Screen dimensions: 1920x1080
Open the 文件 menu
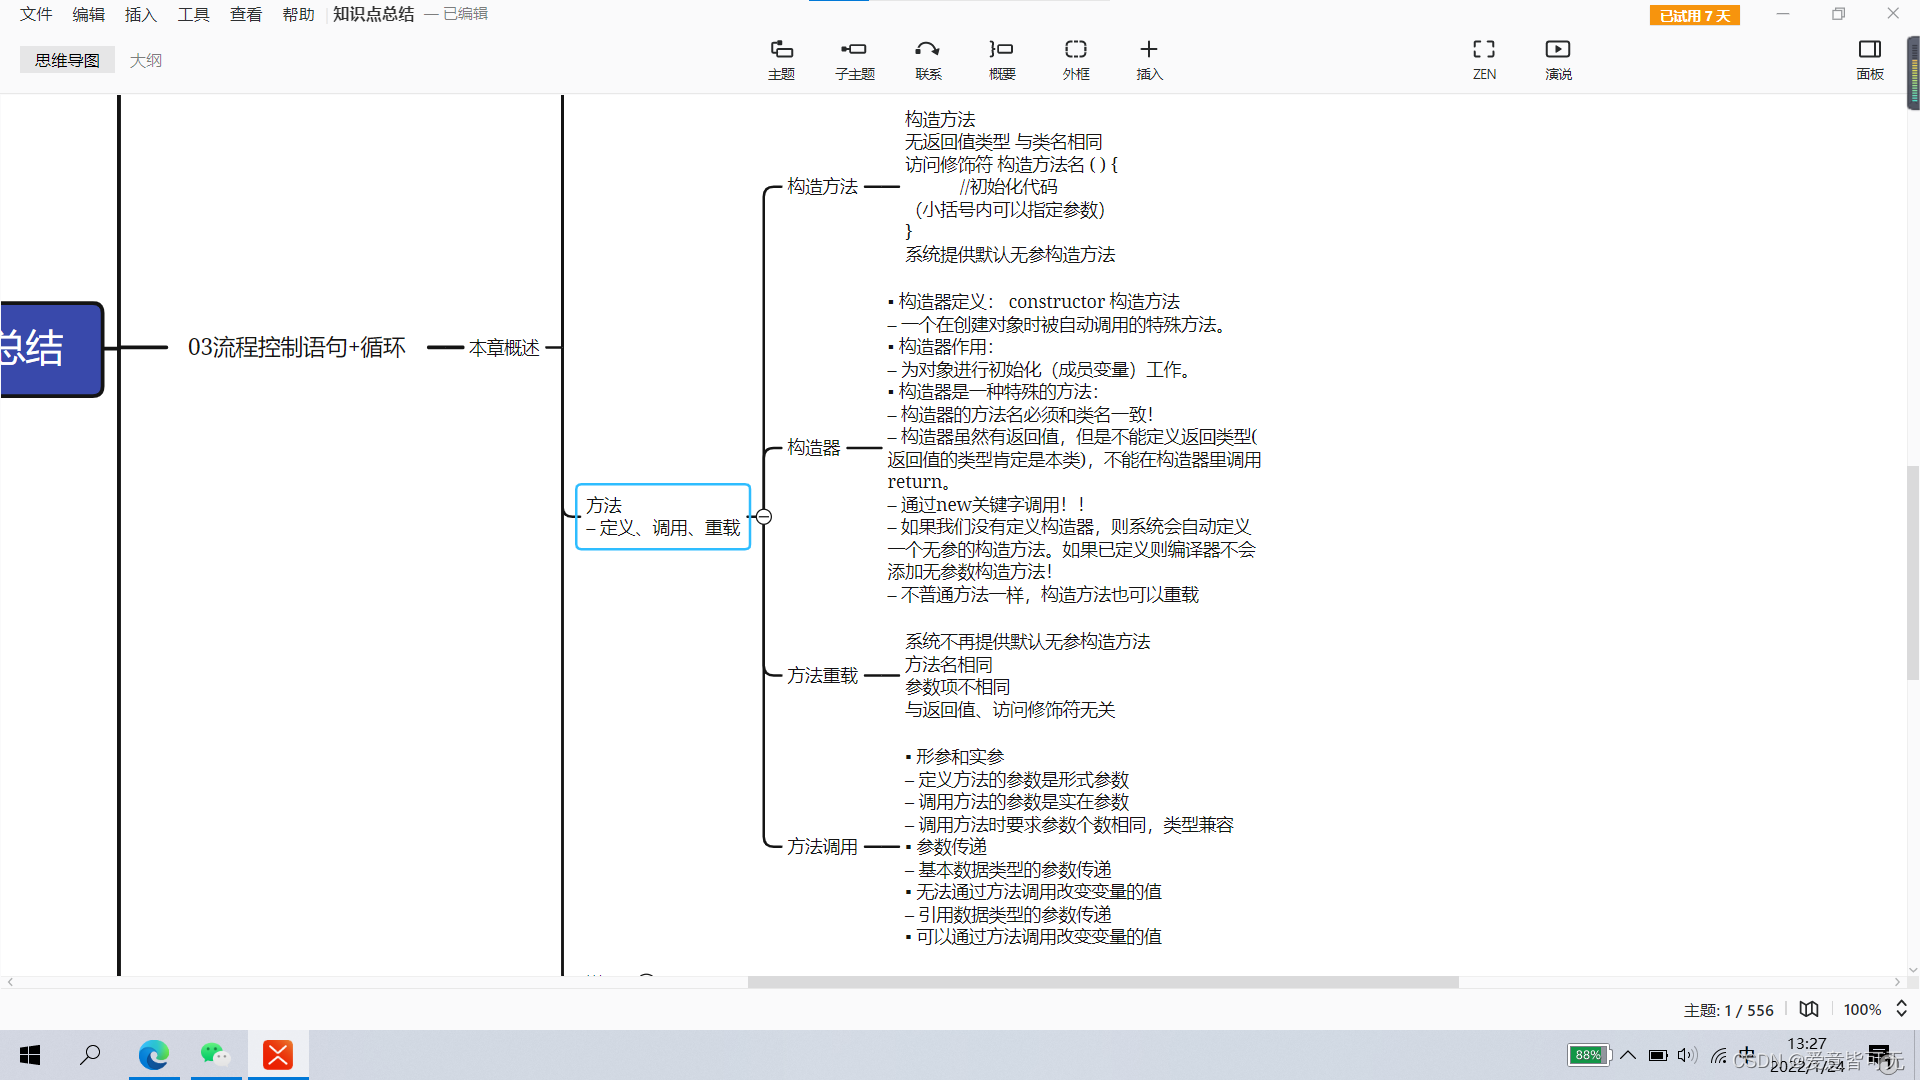[36, 14]
